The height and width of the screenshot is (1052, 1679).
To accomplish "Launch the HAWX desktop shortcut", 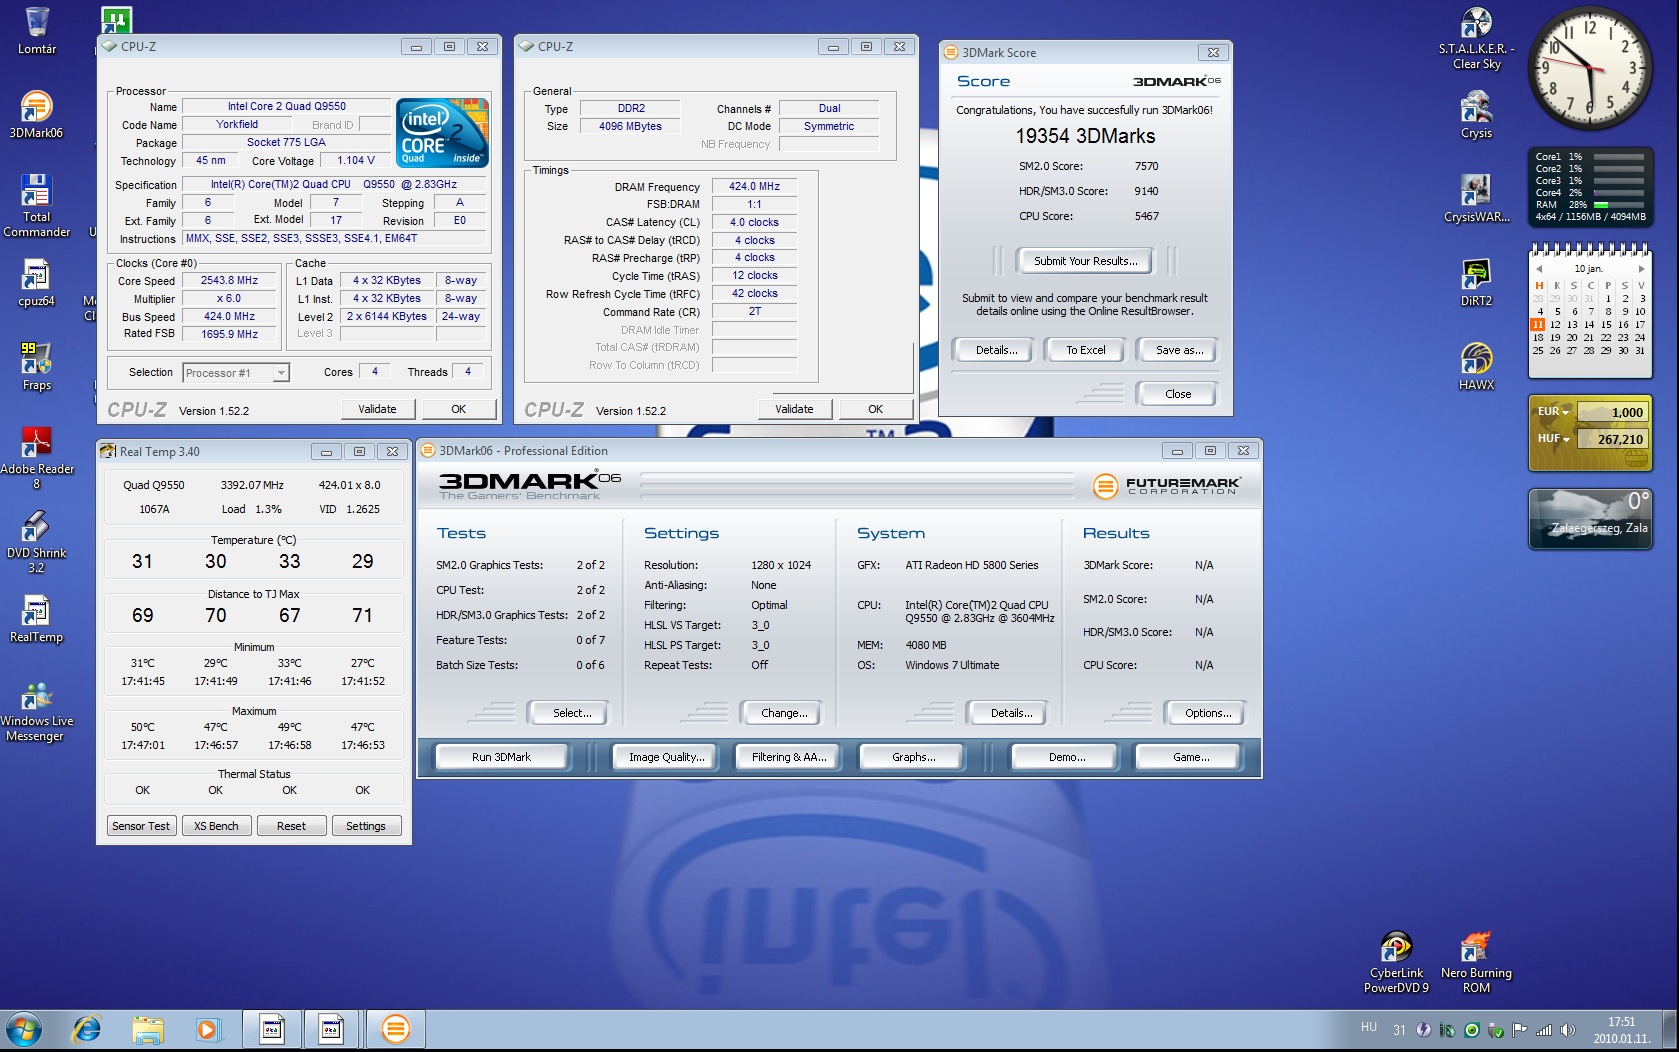I will click(x=1476, y=367).
